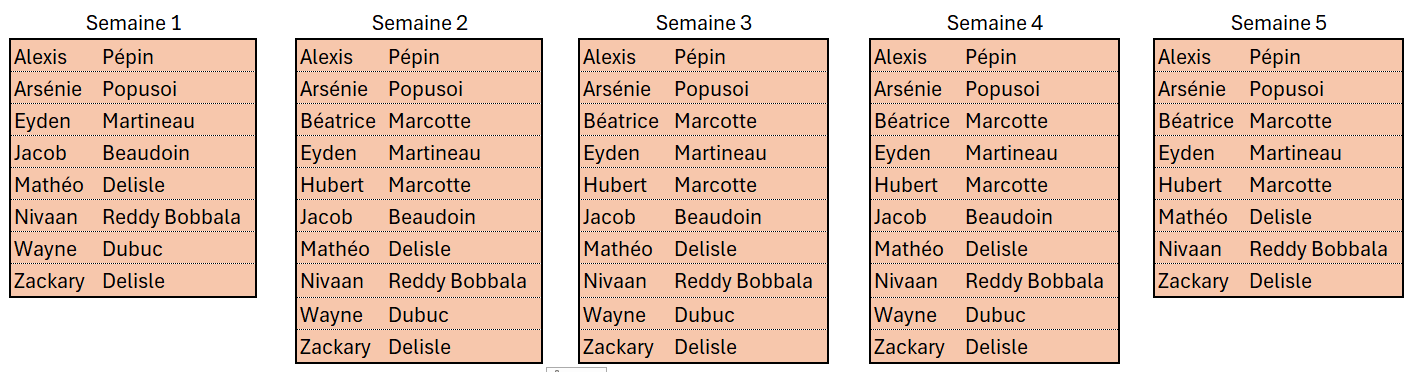This screenshot has width=1411, height=372.
Task: Select Mathéo in the Semaine 3 list
Action: click(x=618, y=249)
